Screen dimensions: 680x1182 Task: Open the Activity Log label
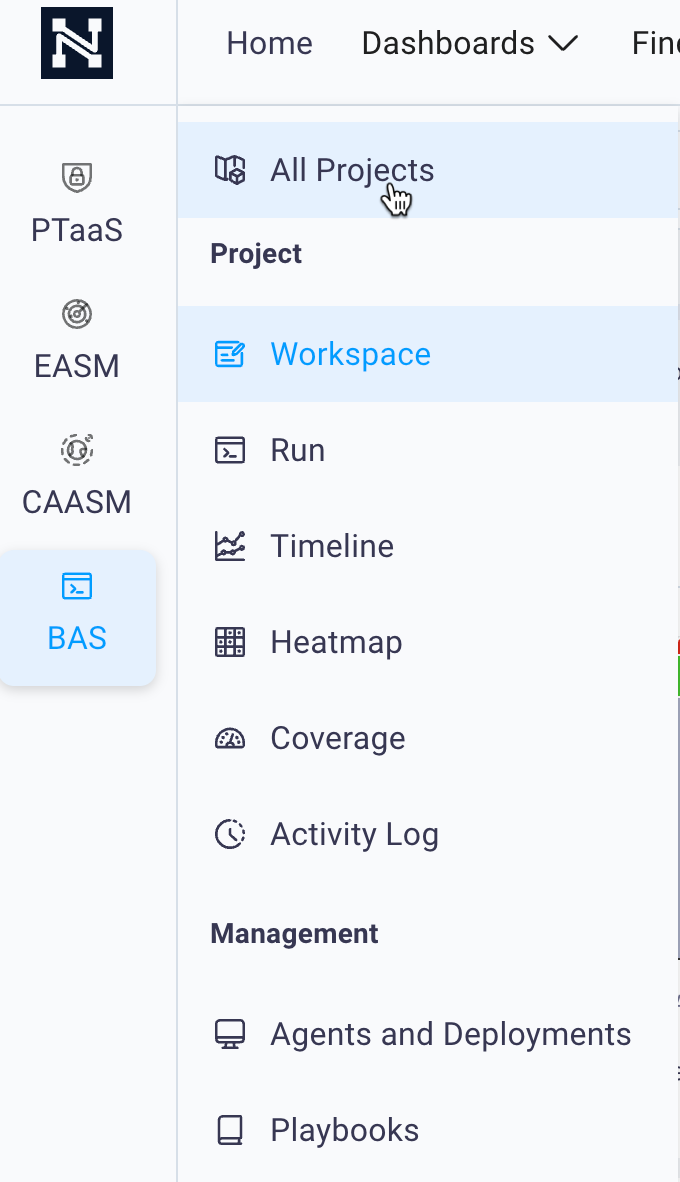354,834
